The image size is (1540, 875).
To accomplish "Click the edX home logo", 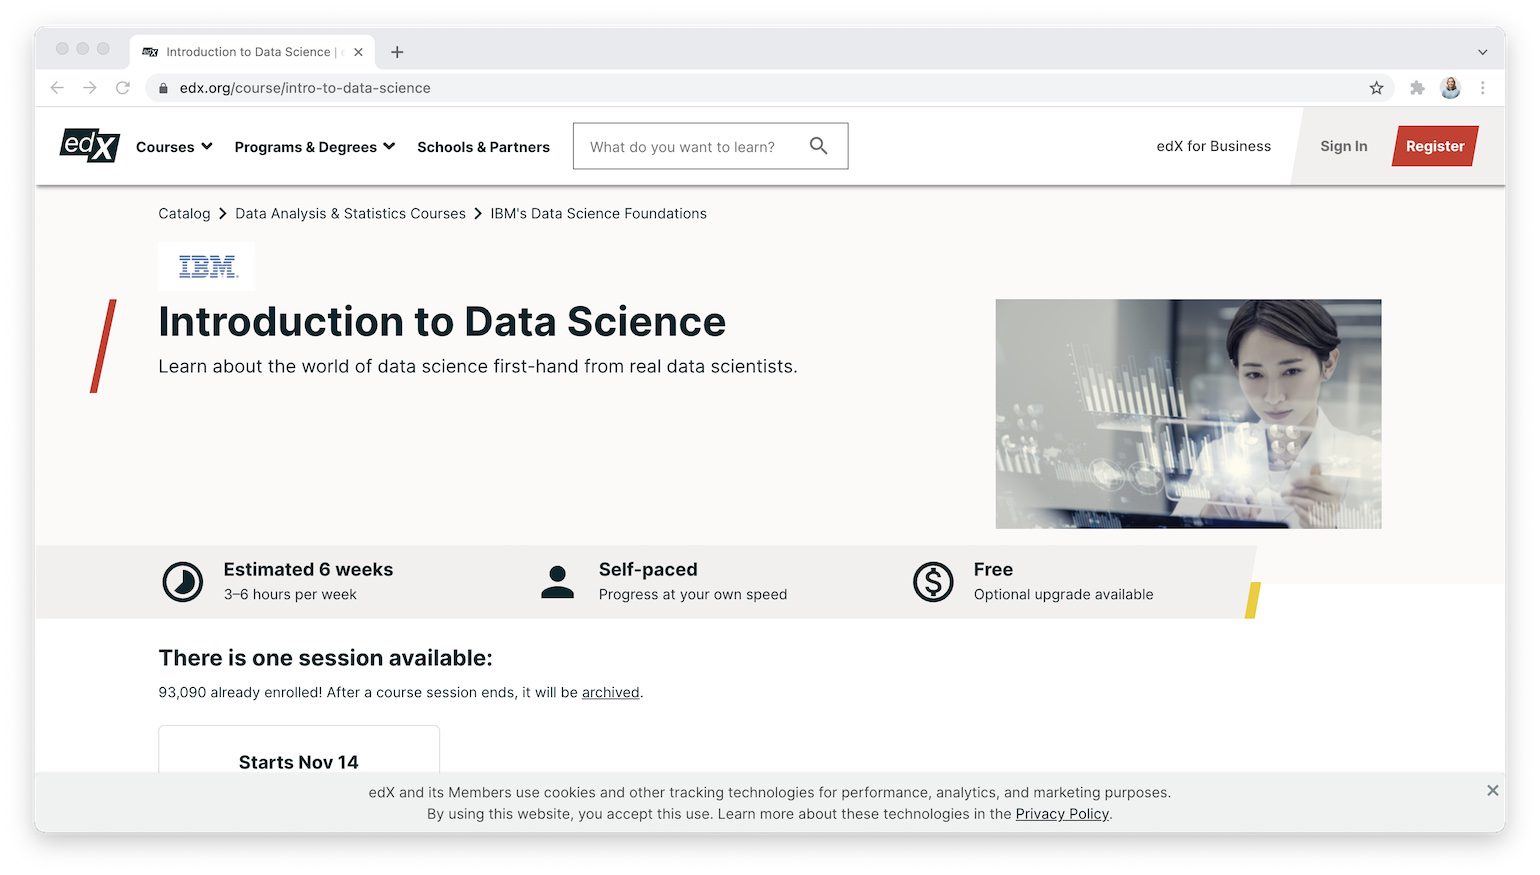I will 88,145.
